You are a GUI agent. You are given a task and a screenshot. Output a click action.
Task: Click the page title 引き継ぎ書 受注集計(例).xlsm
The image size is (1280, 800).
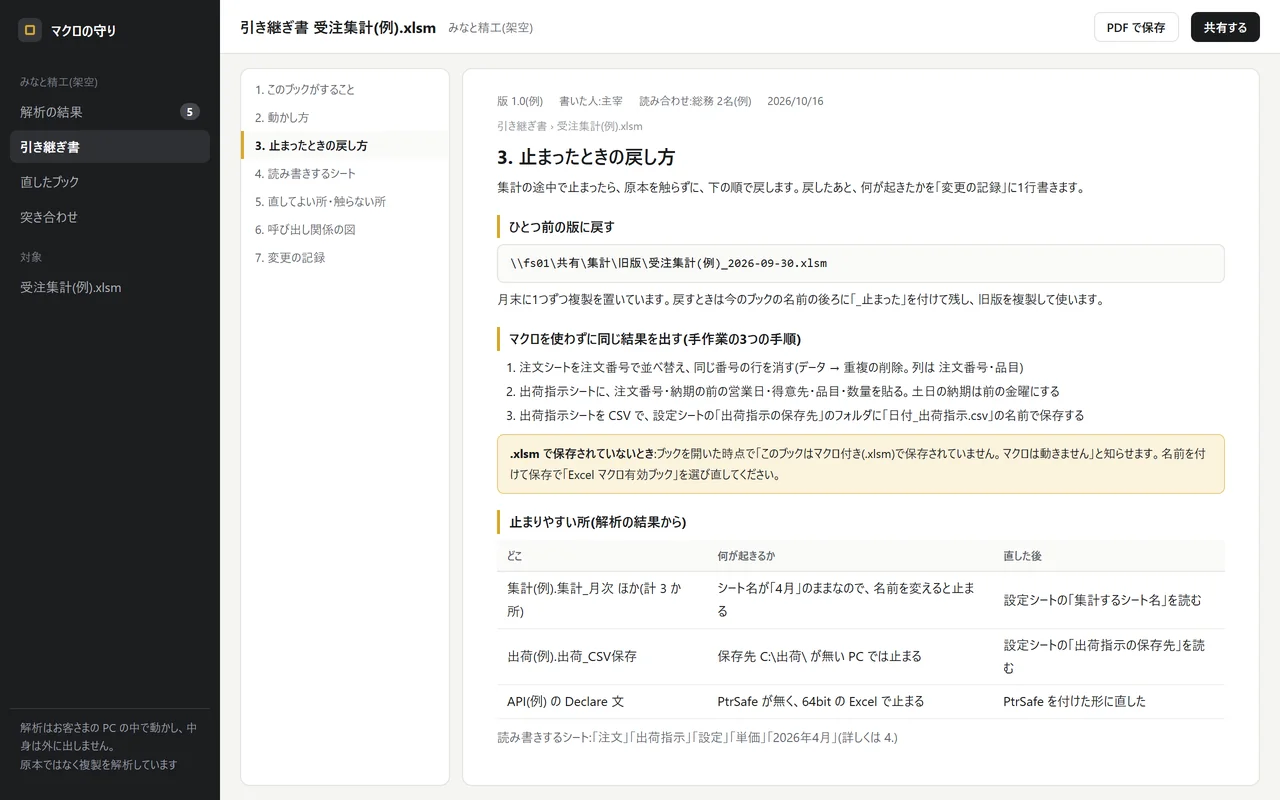[x=338, y=28]
